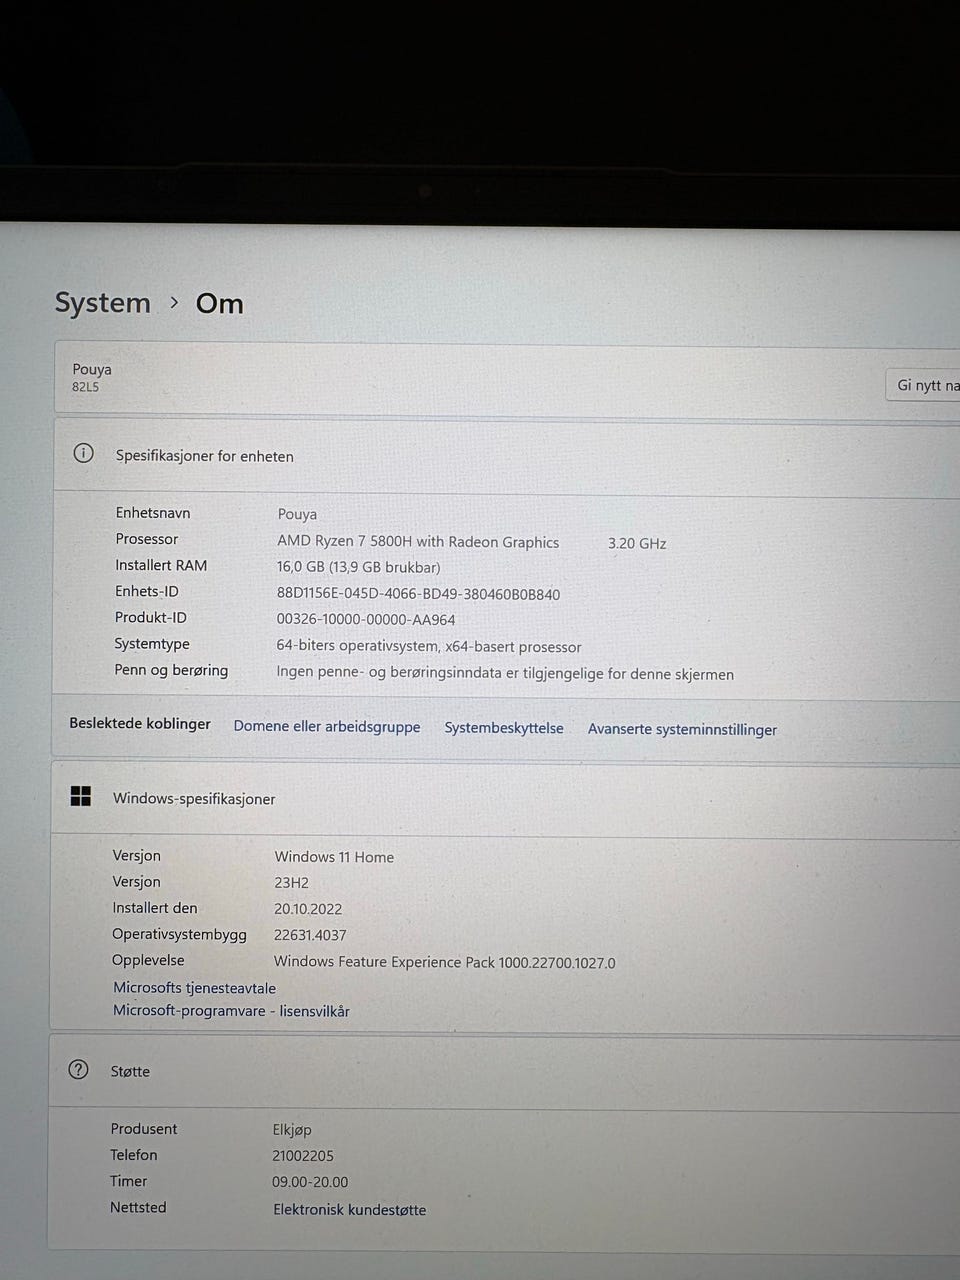Screen dimensions: 960x1280
Task: Click the Enhetsnavn label
Action: [153, 513]
